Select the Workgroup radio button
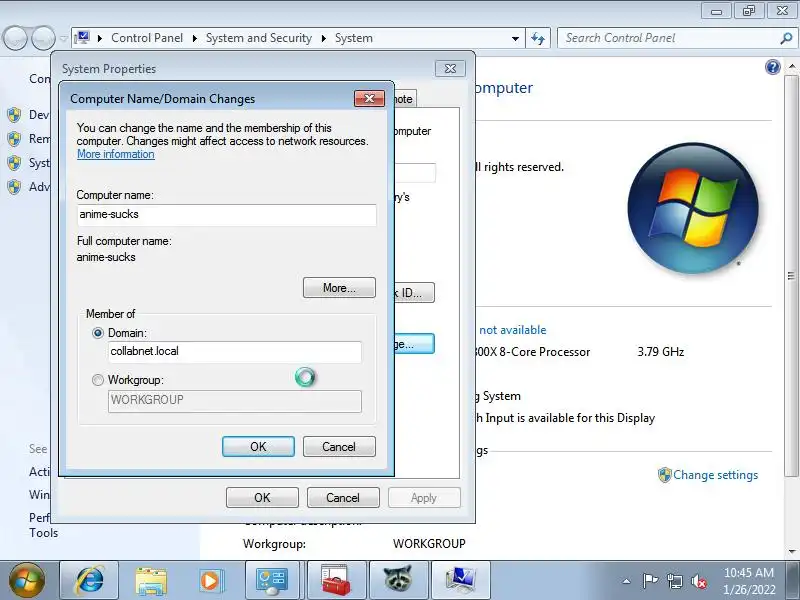The image size is (800, 600). [x=97, y=380]
